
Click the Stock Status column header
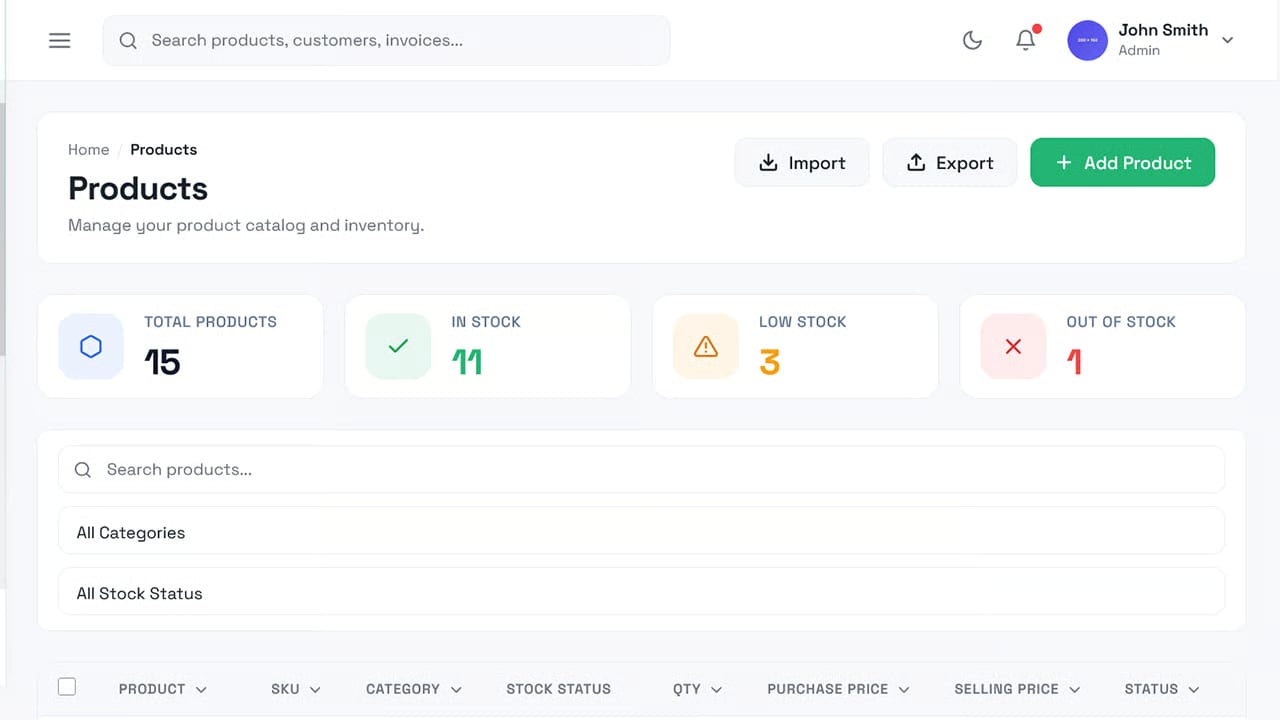point(558,689)
